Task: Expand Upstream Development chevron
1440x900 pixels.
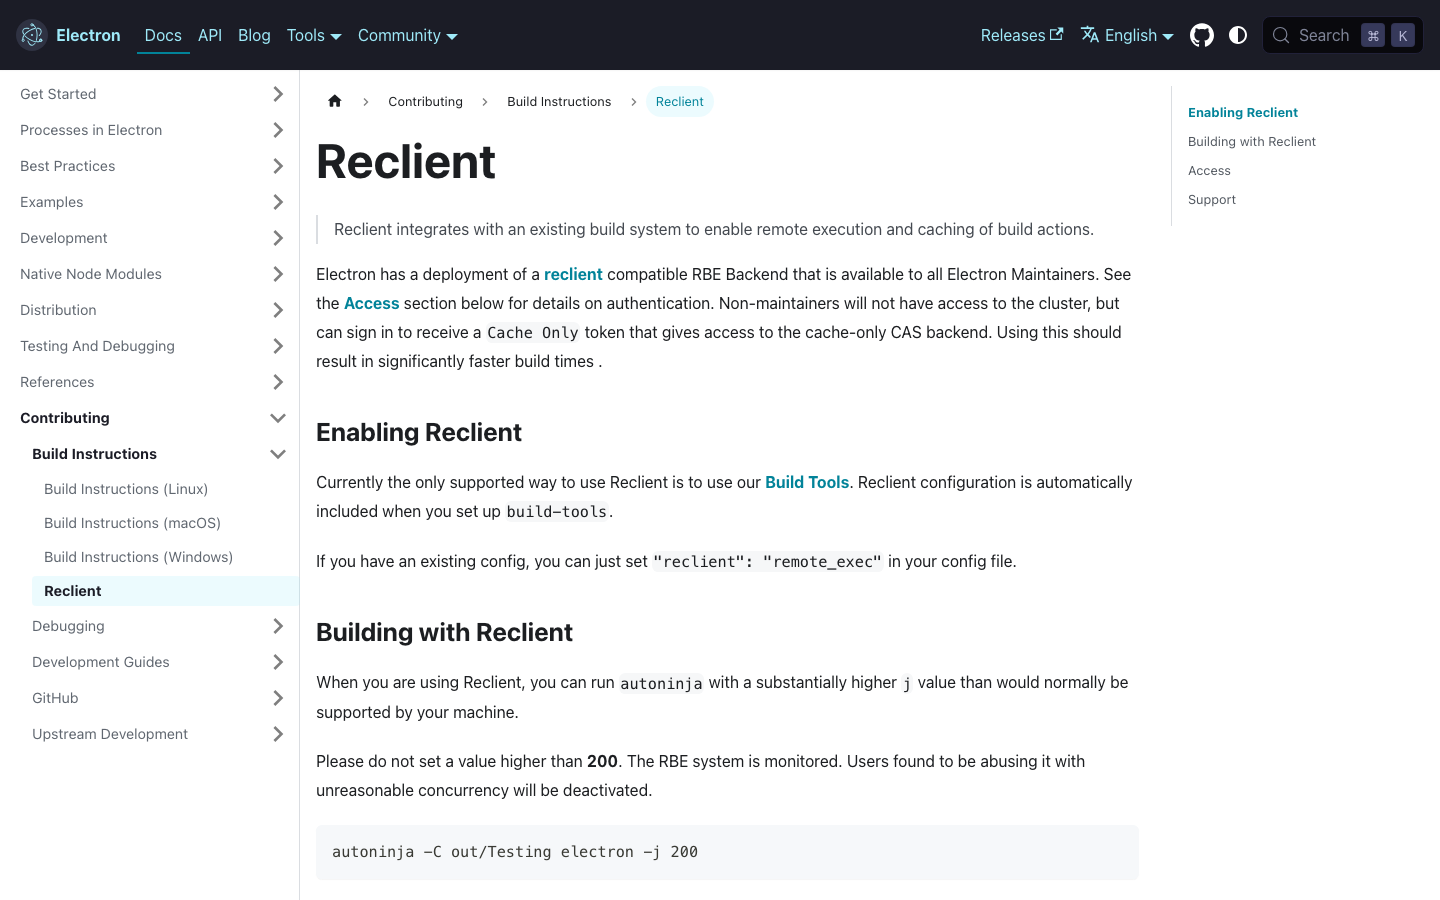Action: pyautogui.click(x=278, y=734)
